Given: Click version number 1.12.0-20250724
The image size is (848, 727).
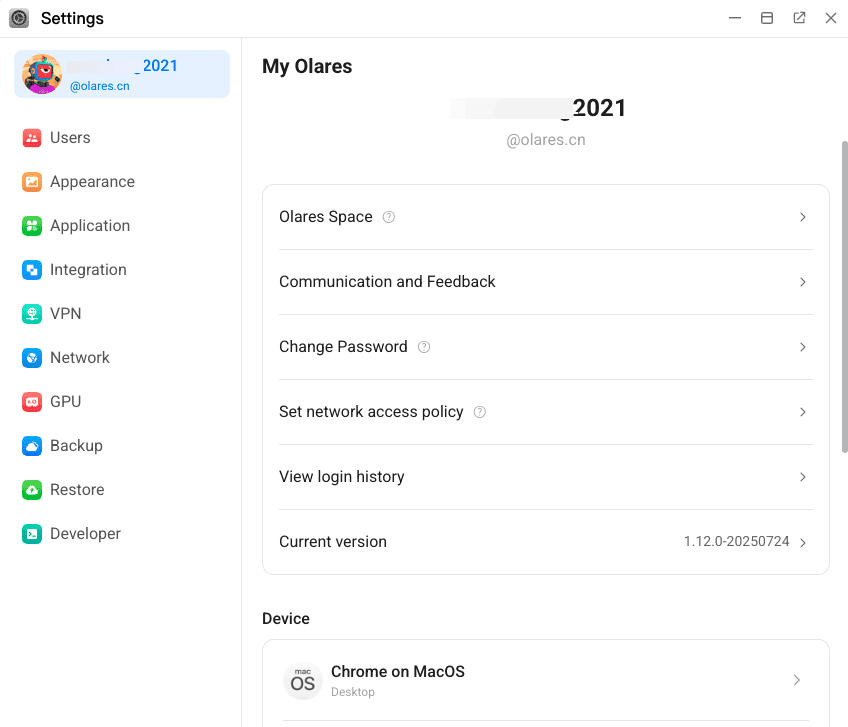Looking at the screenshot, I should coord(737,541).
